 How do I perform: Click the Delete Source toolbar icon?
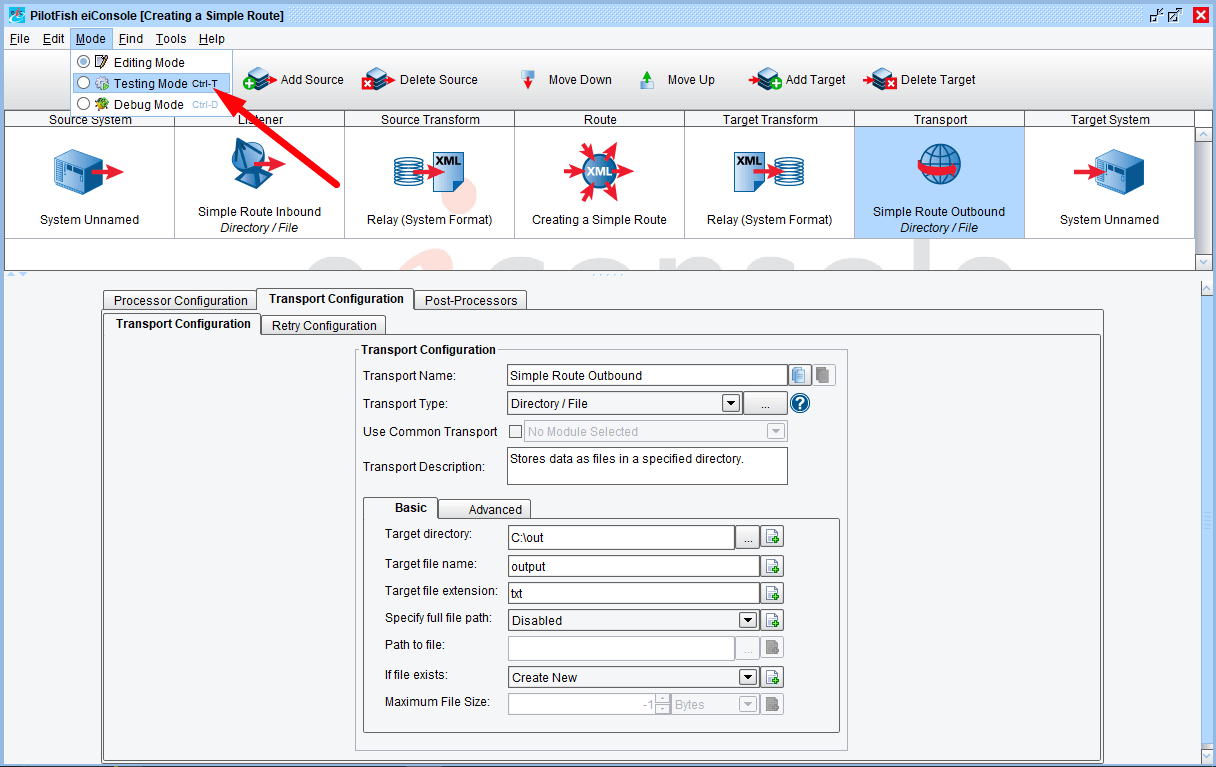coord(377,80)
